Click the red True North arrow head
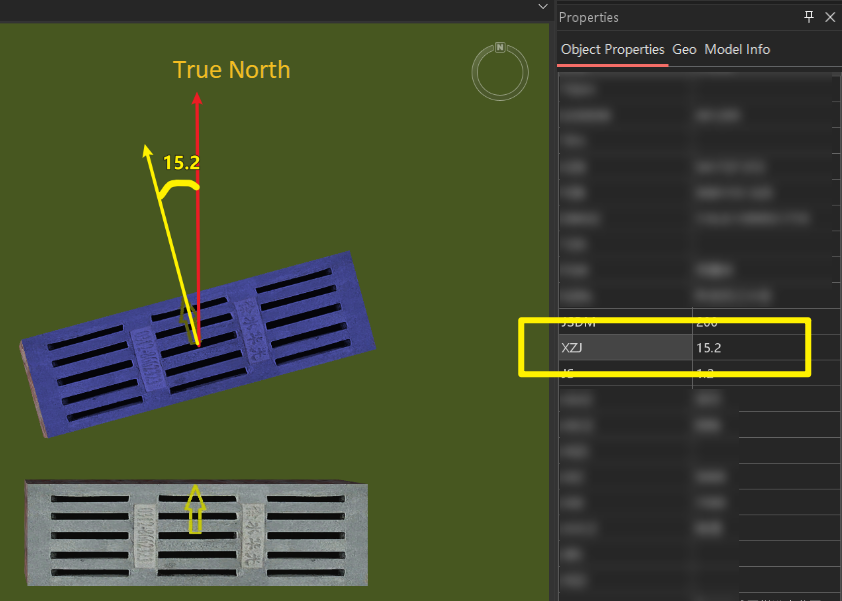 click(x=198, y=98)
